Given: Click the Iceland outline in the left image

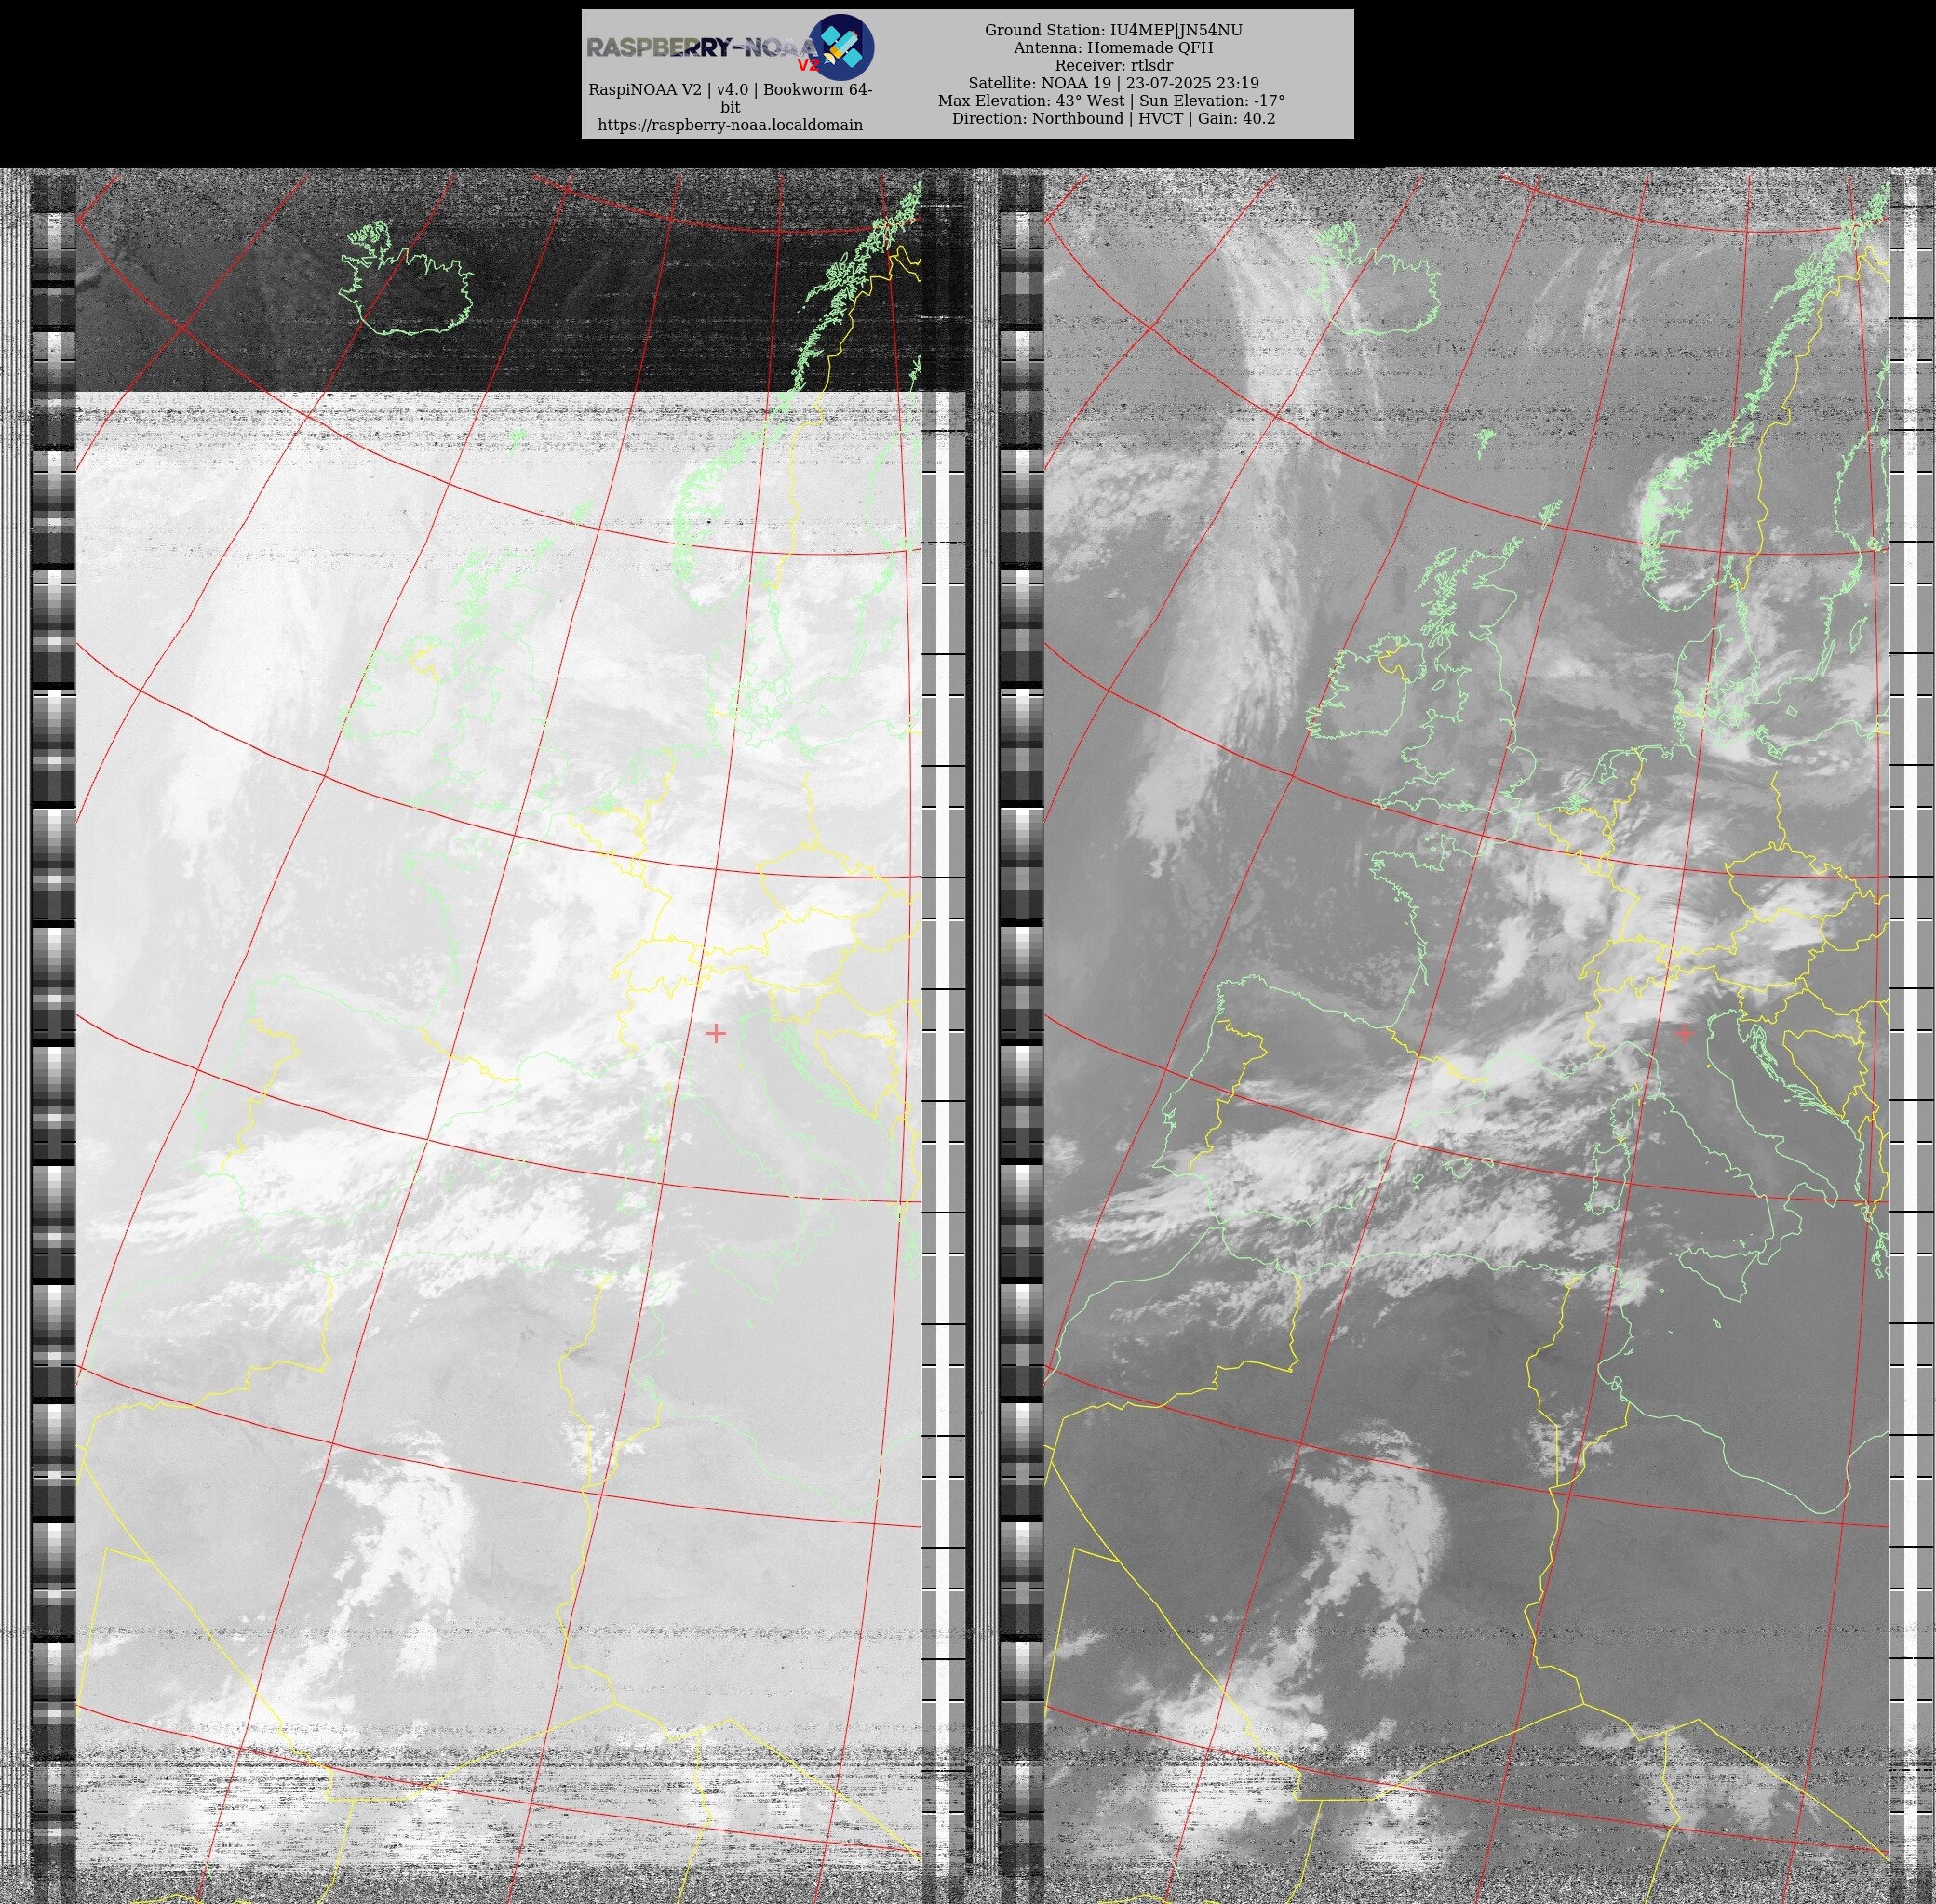Looking at the screenshot, I should pyautogui.click(x=406, y=279).
